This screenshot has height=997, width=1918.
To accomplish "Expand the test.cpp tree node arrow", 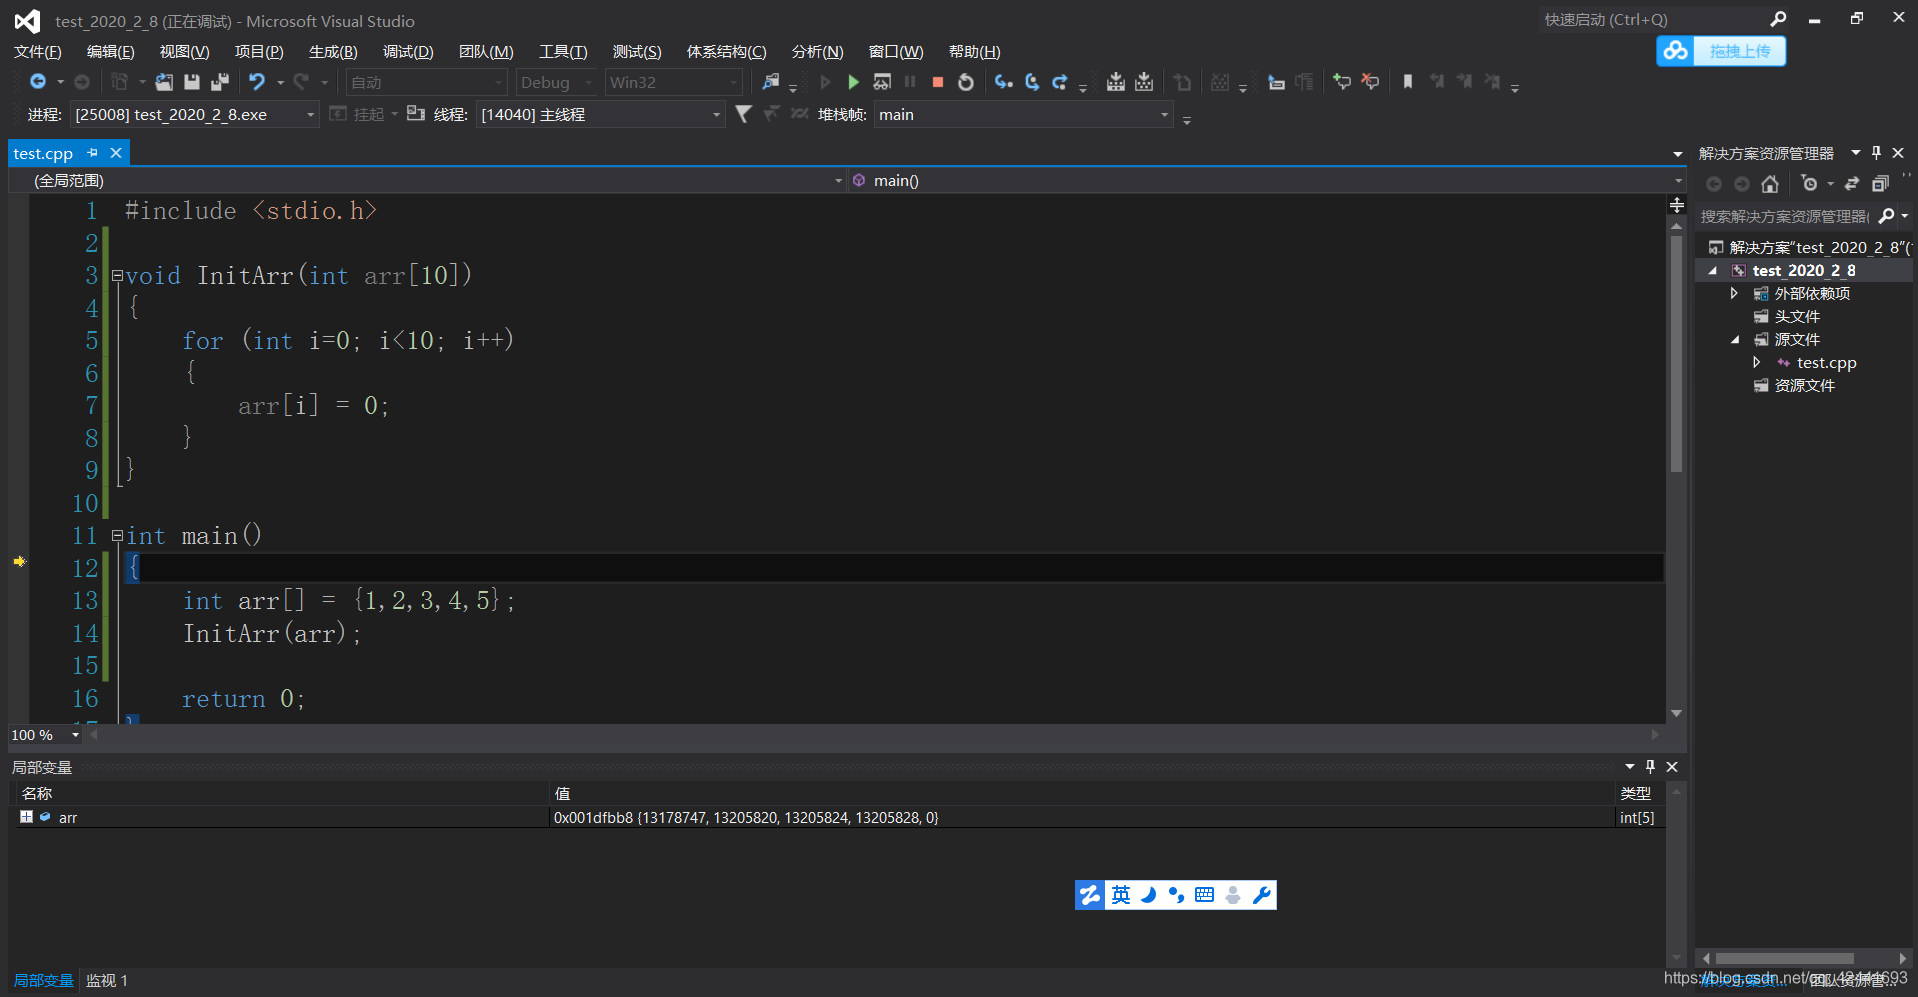I will 1756,362.
